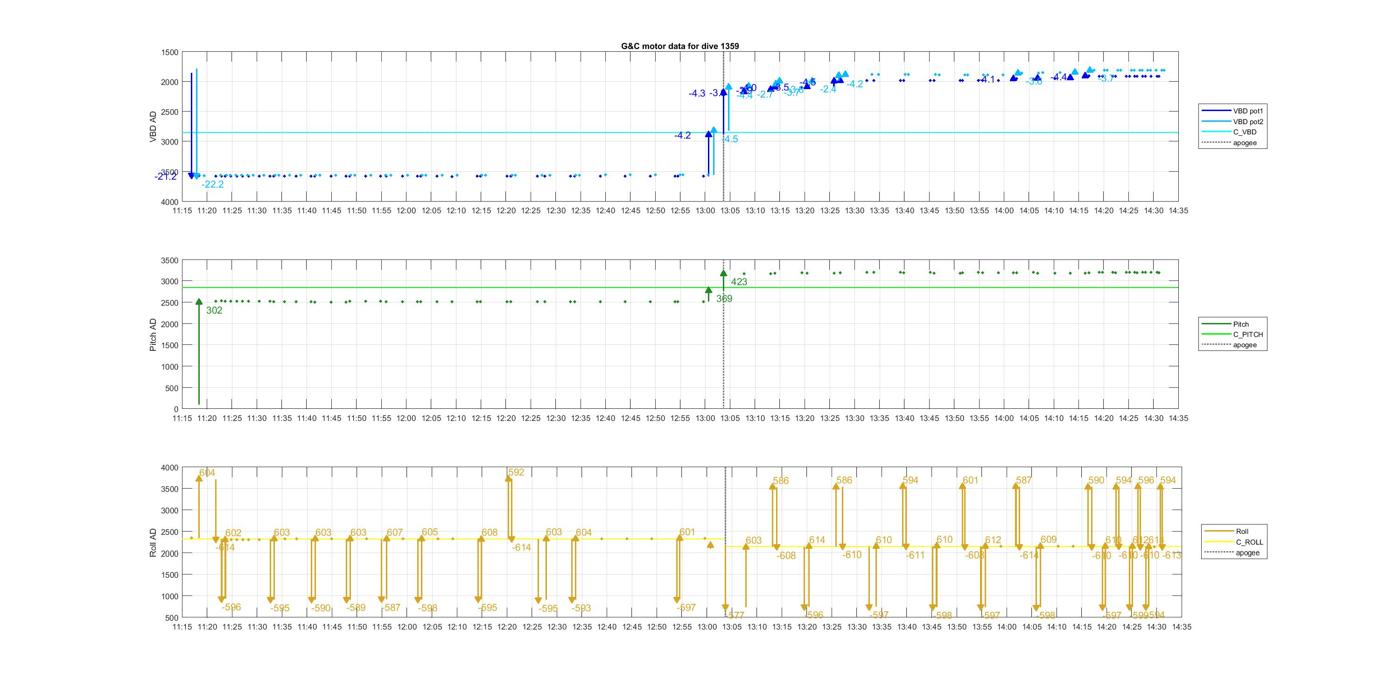Click the '302' pitch annotation
Image resolution: width=1400 pixels, height=693 pixels.
pyautogui.click(x=214, y=311)
